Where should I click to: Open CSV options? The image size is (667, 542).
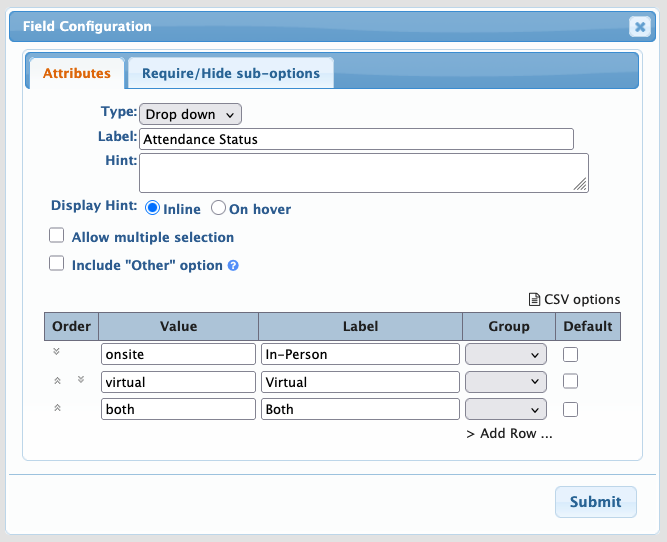[x=574, y=299]
